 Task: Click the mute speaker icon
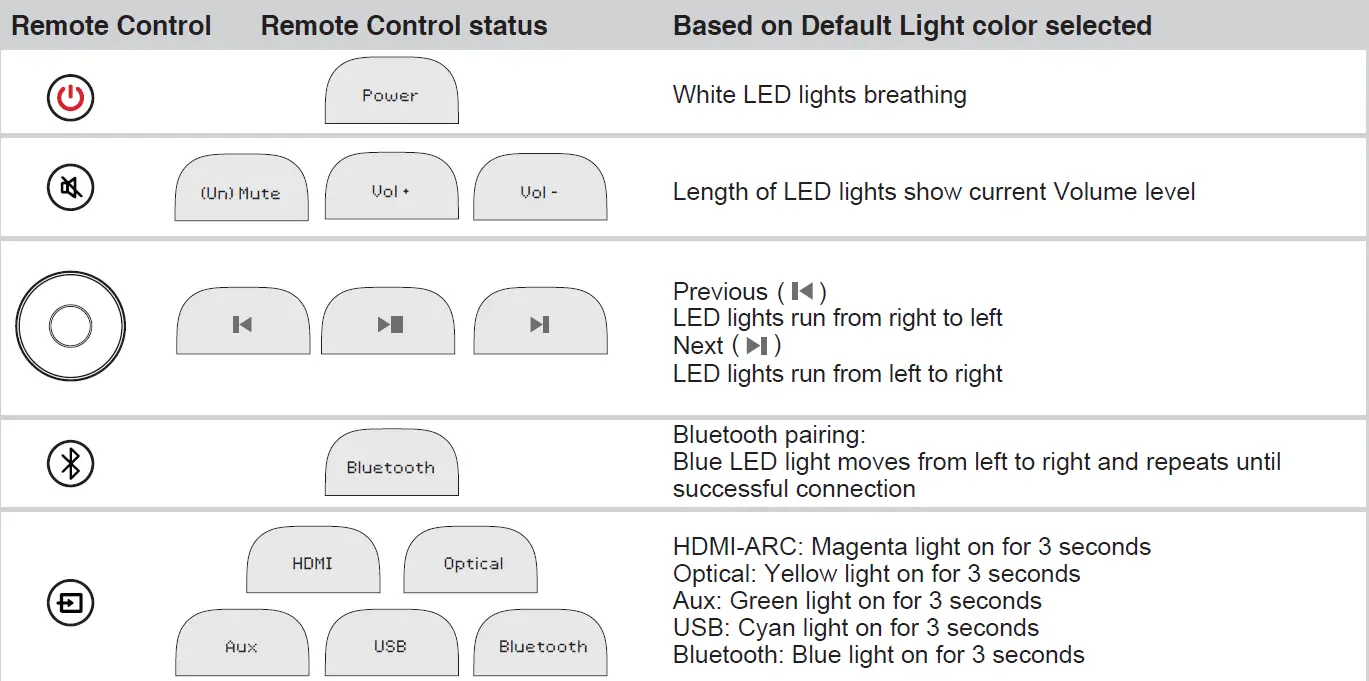click(x=70, y=188)
